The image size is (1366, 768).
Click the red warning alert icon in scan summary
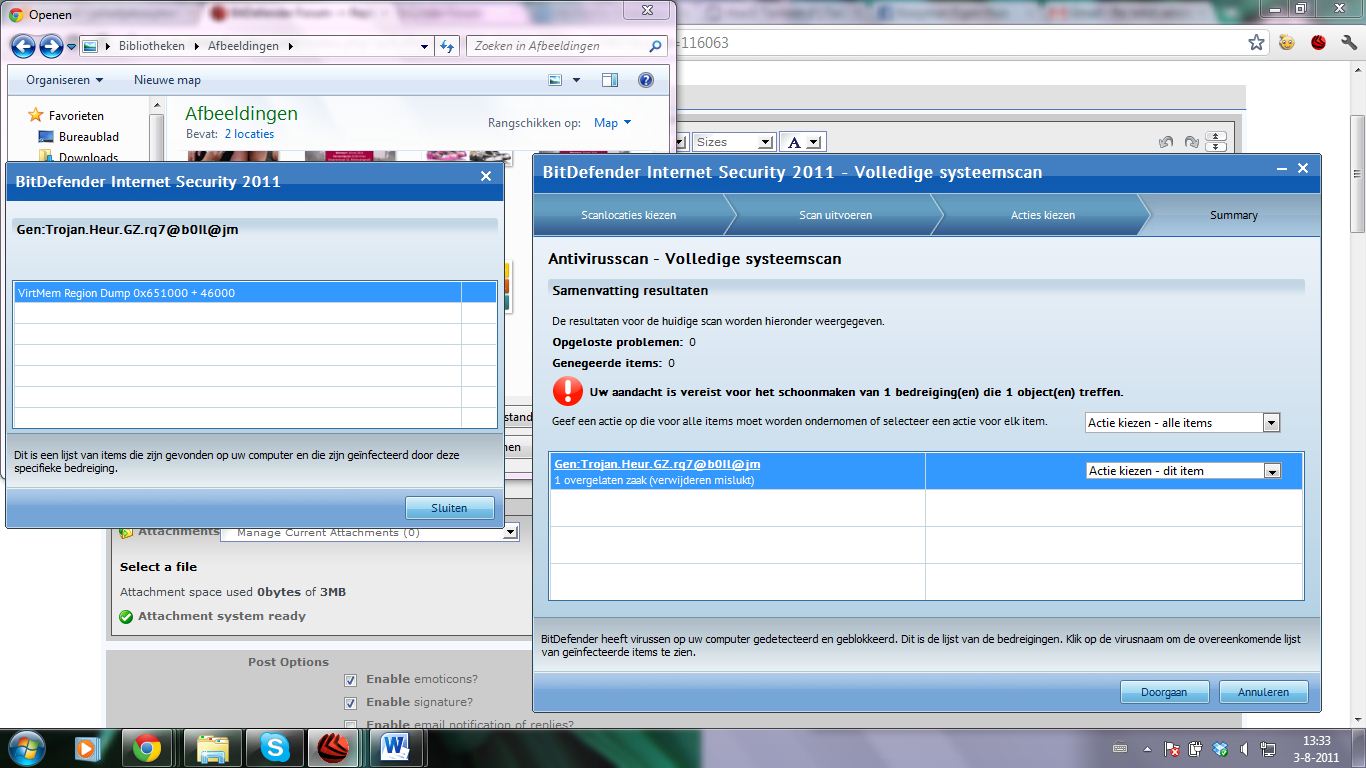[568, 391]
